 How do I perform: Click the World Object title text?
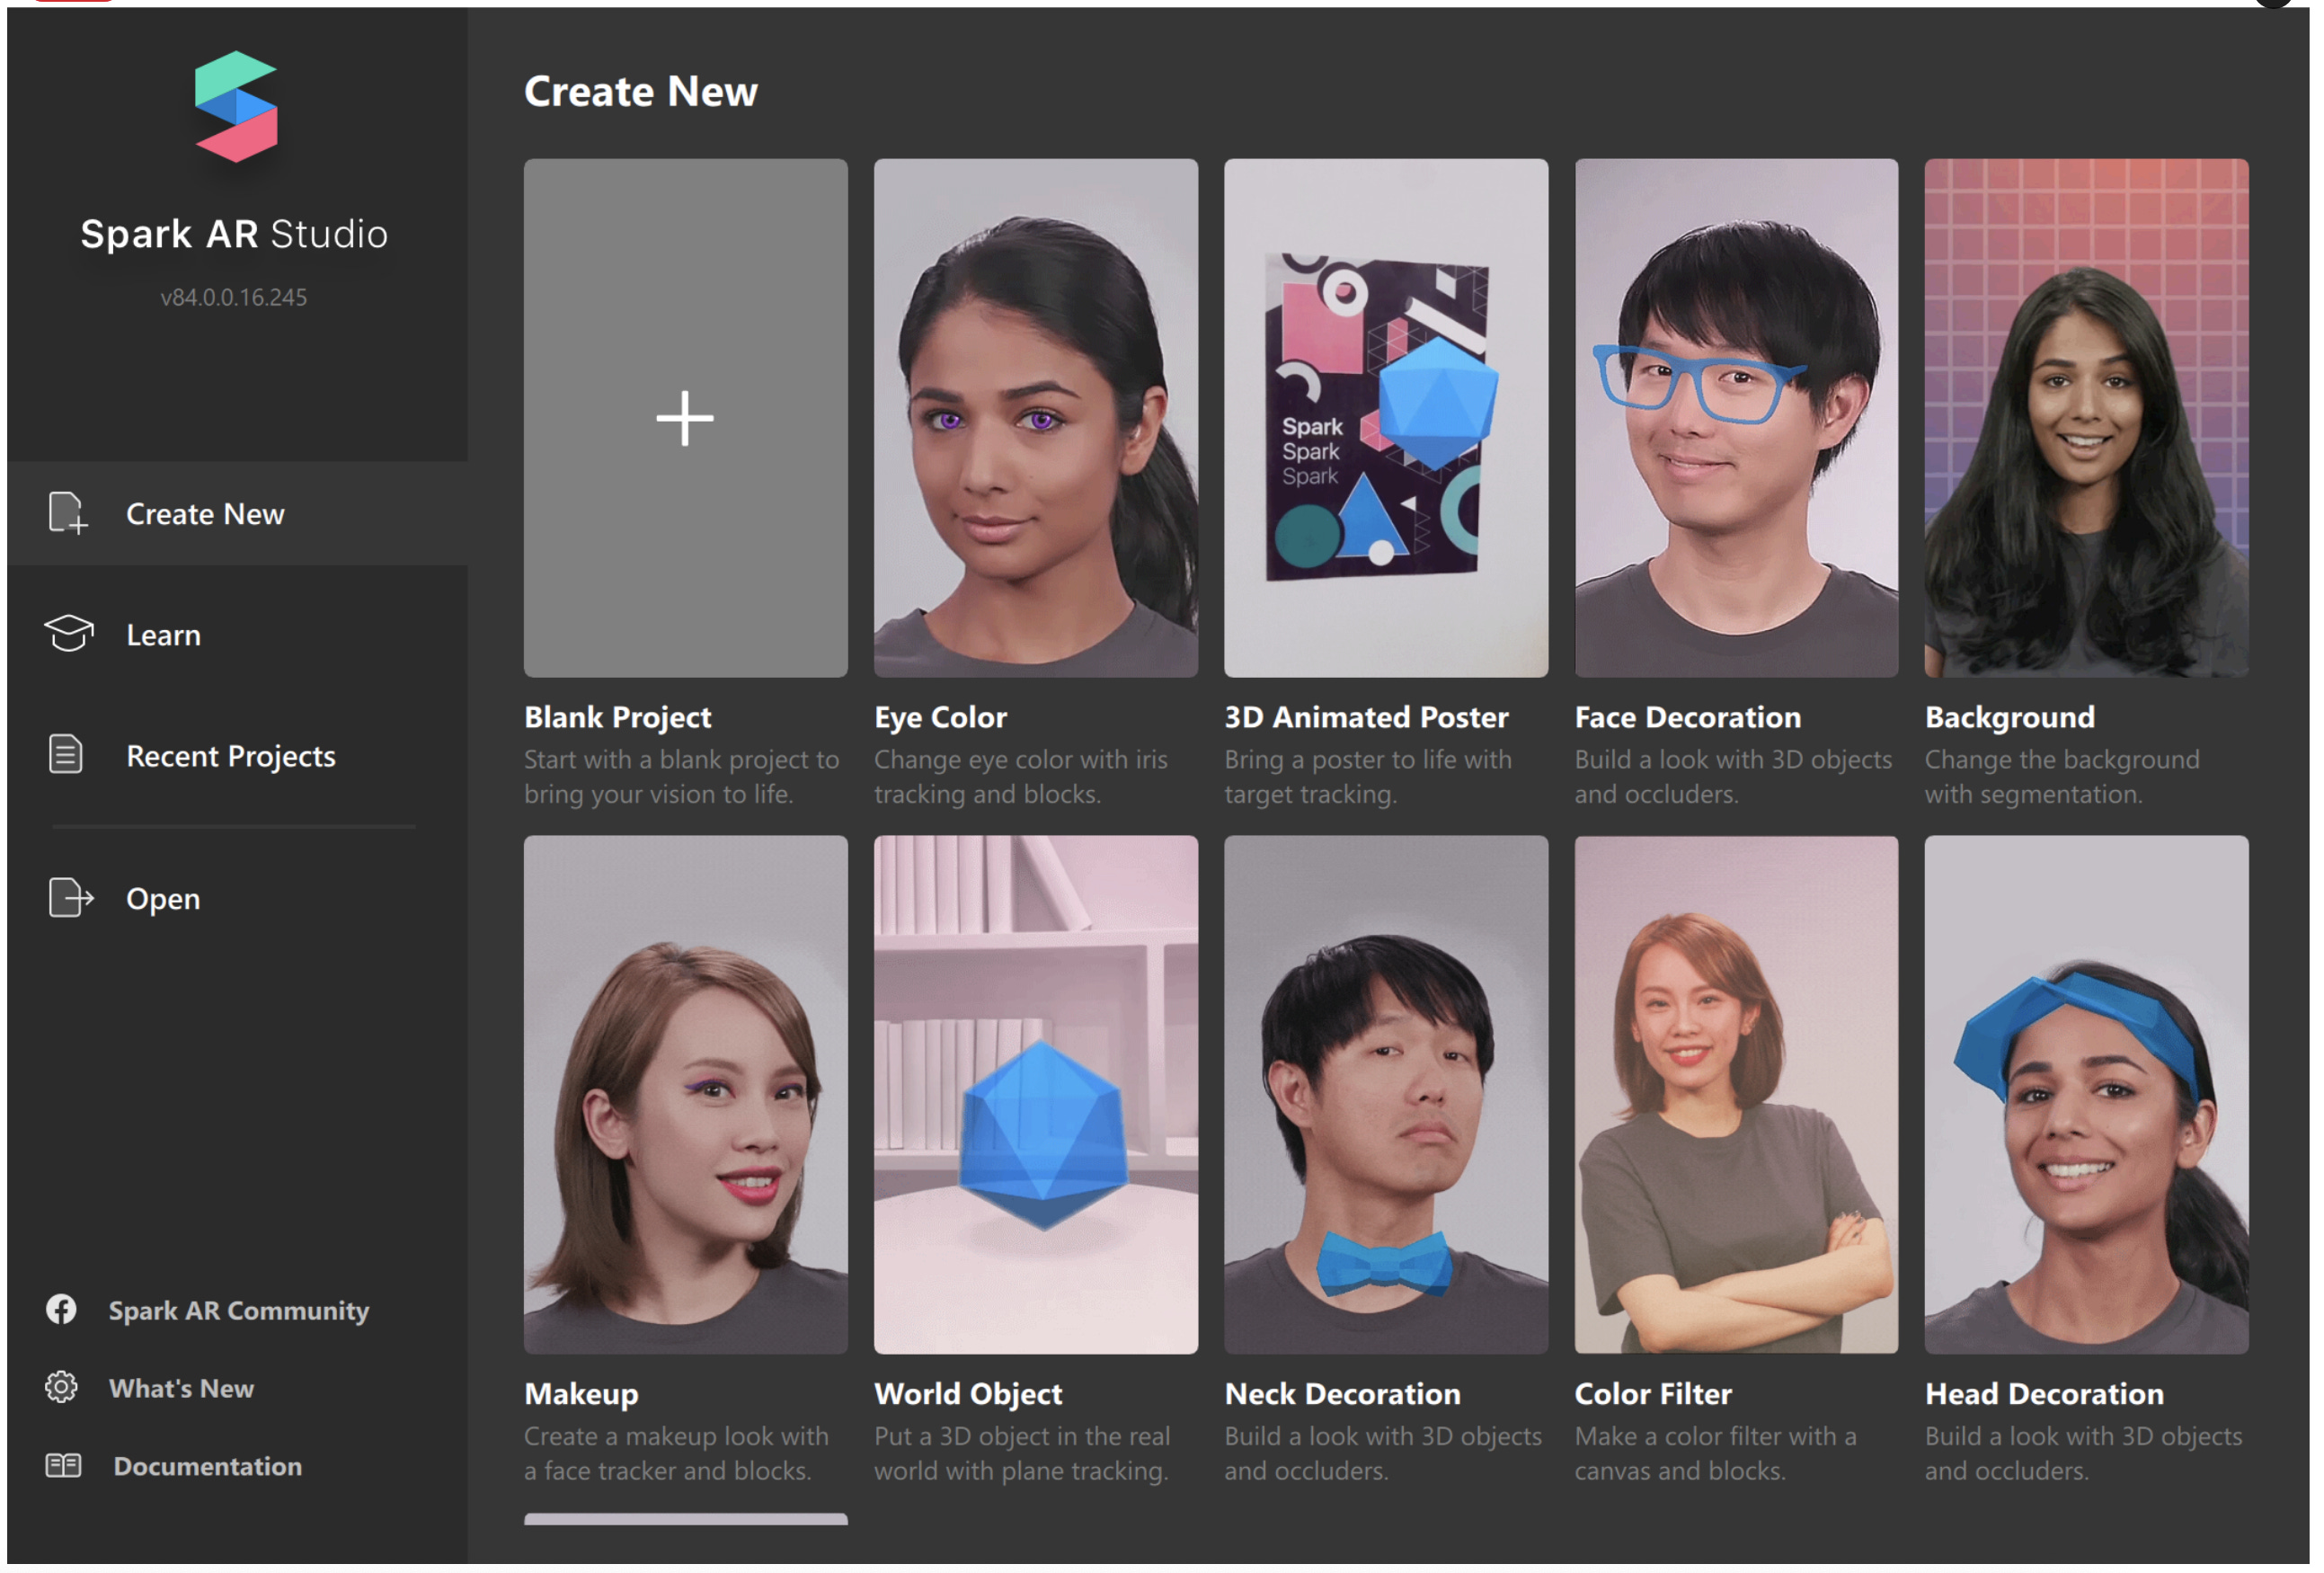[x=968, y=1394]
